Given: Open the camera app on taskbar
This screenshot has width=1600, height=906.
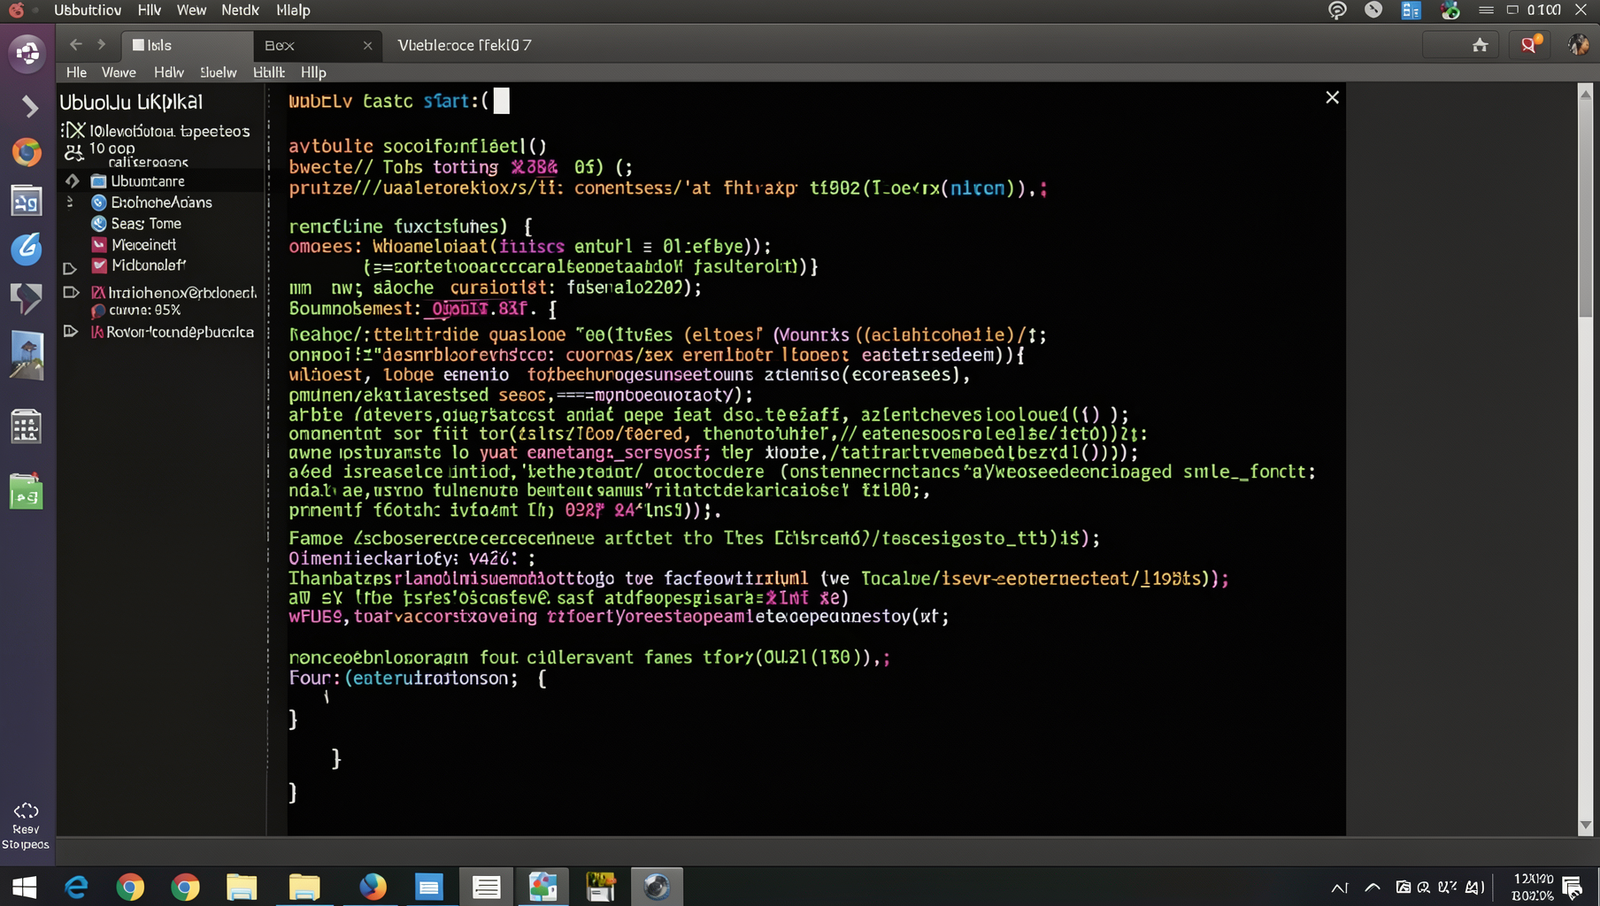Looking at the screenshot, I should point(656,887).
